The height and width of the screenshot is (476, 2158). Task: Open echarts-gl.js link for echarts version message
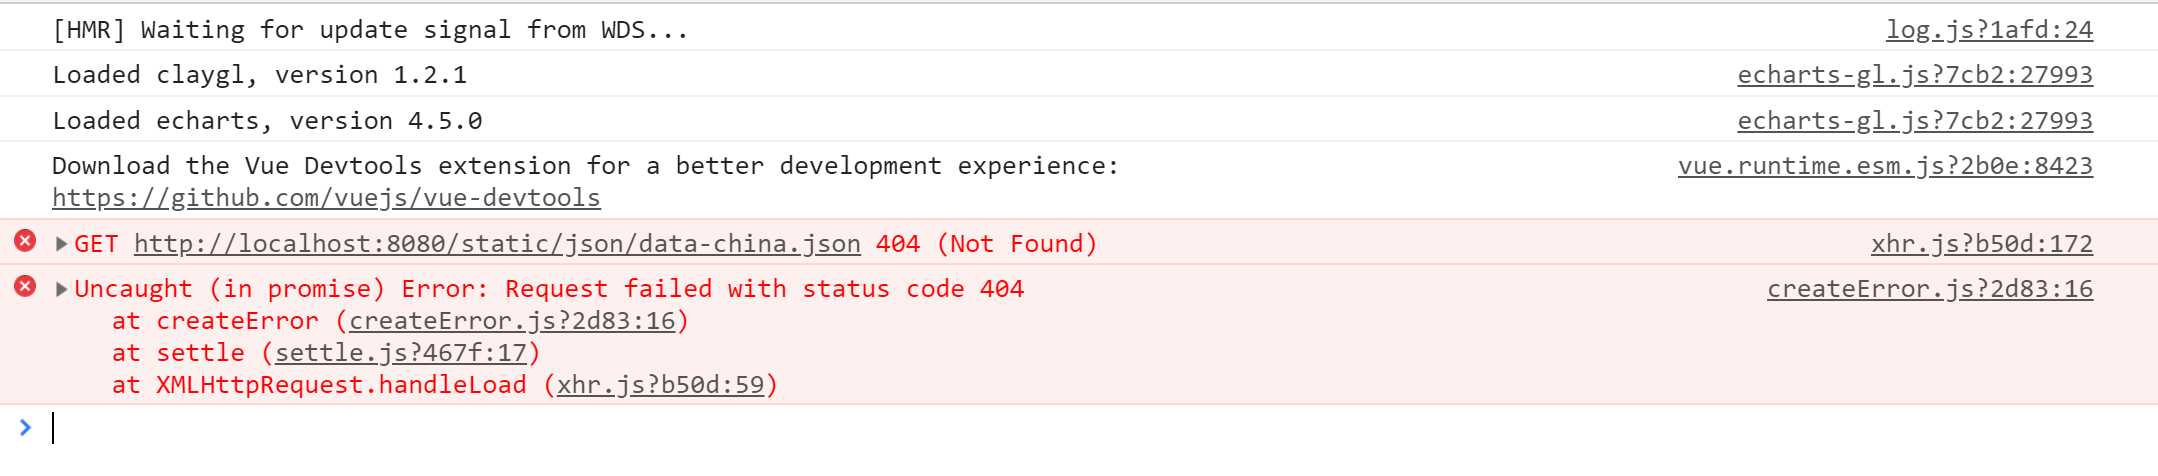coord(1915,121)
